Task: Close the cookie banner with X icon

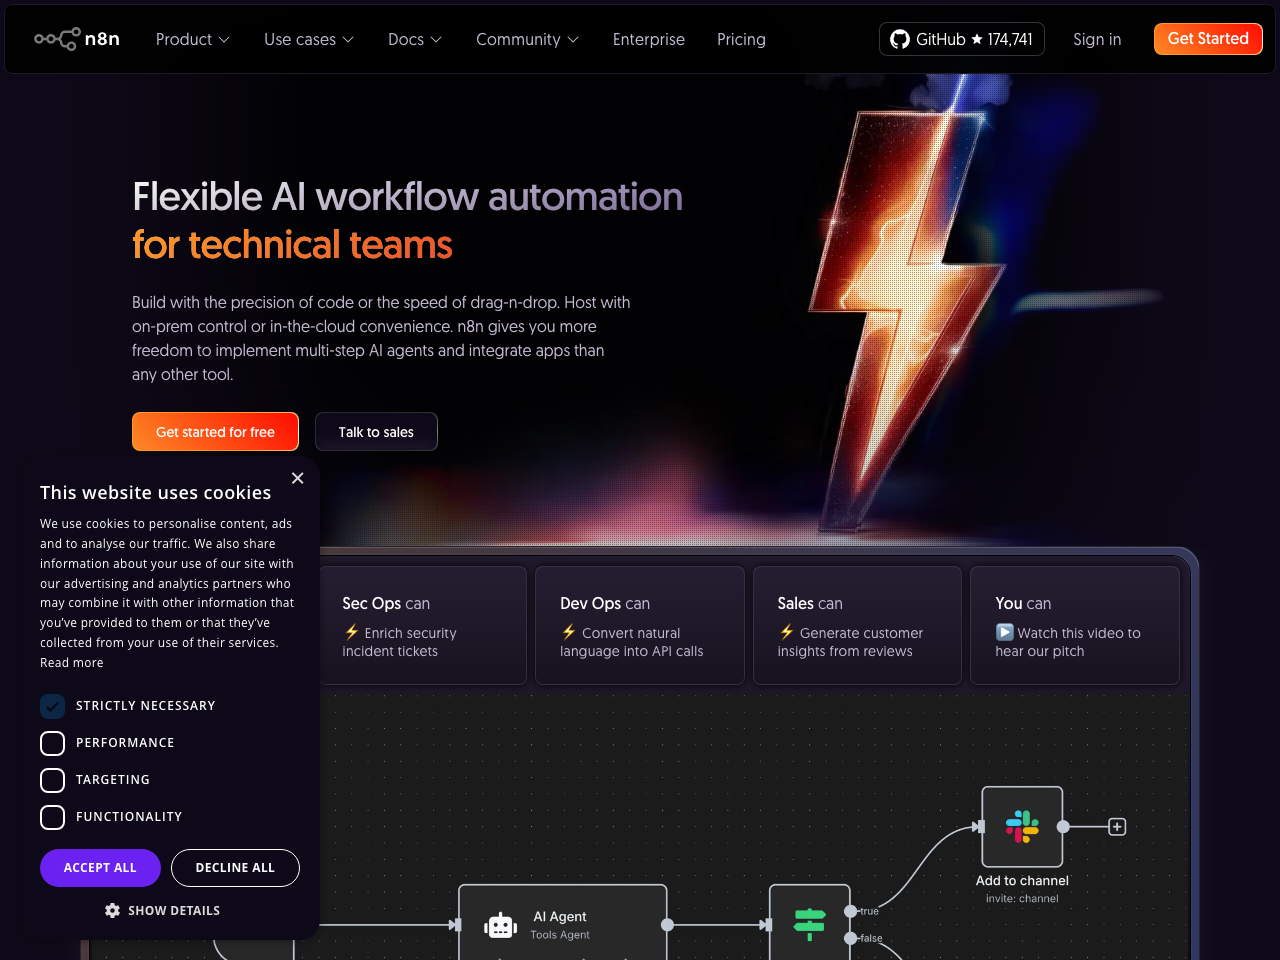Action: pos(297,478)
